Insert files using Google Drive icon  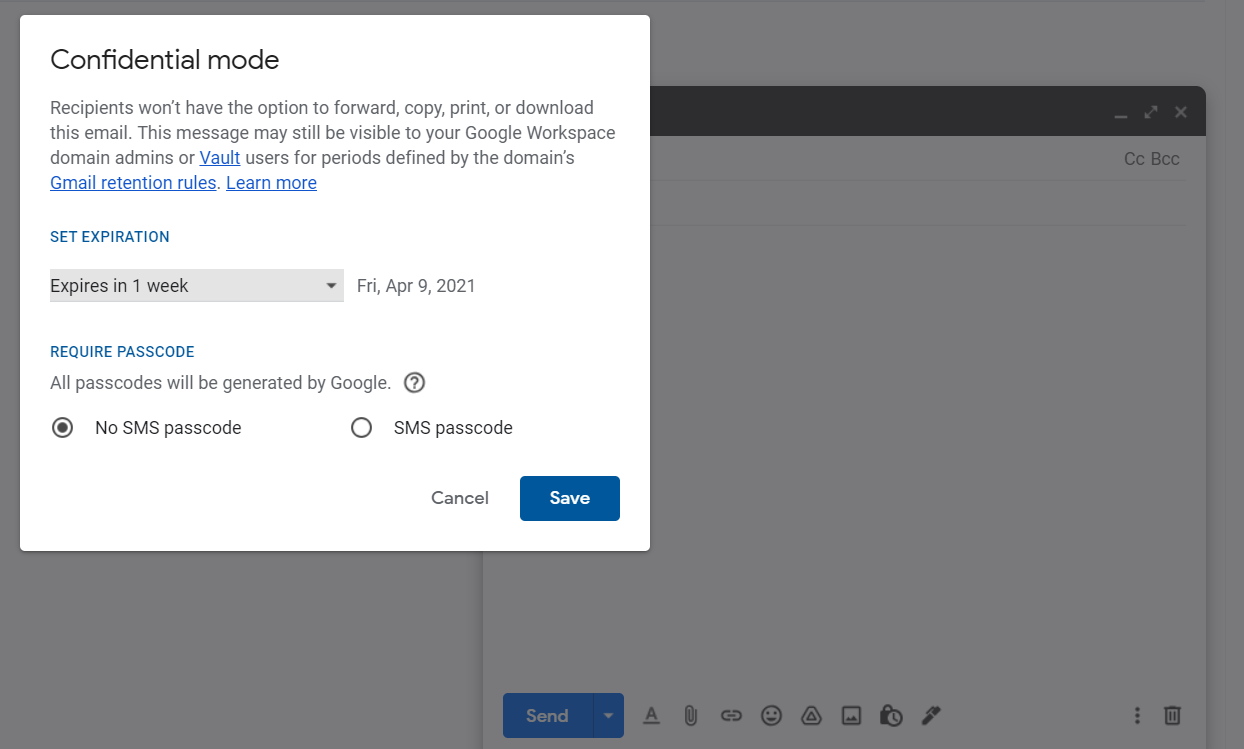811,715
